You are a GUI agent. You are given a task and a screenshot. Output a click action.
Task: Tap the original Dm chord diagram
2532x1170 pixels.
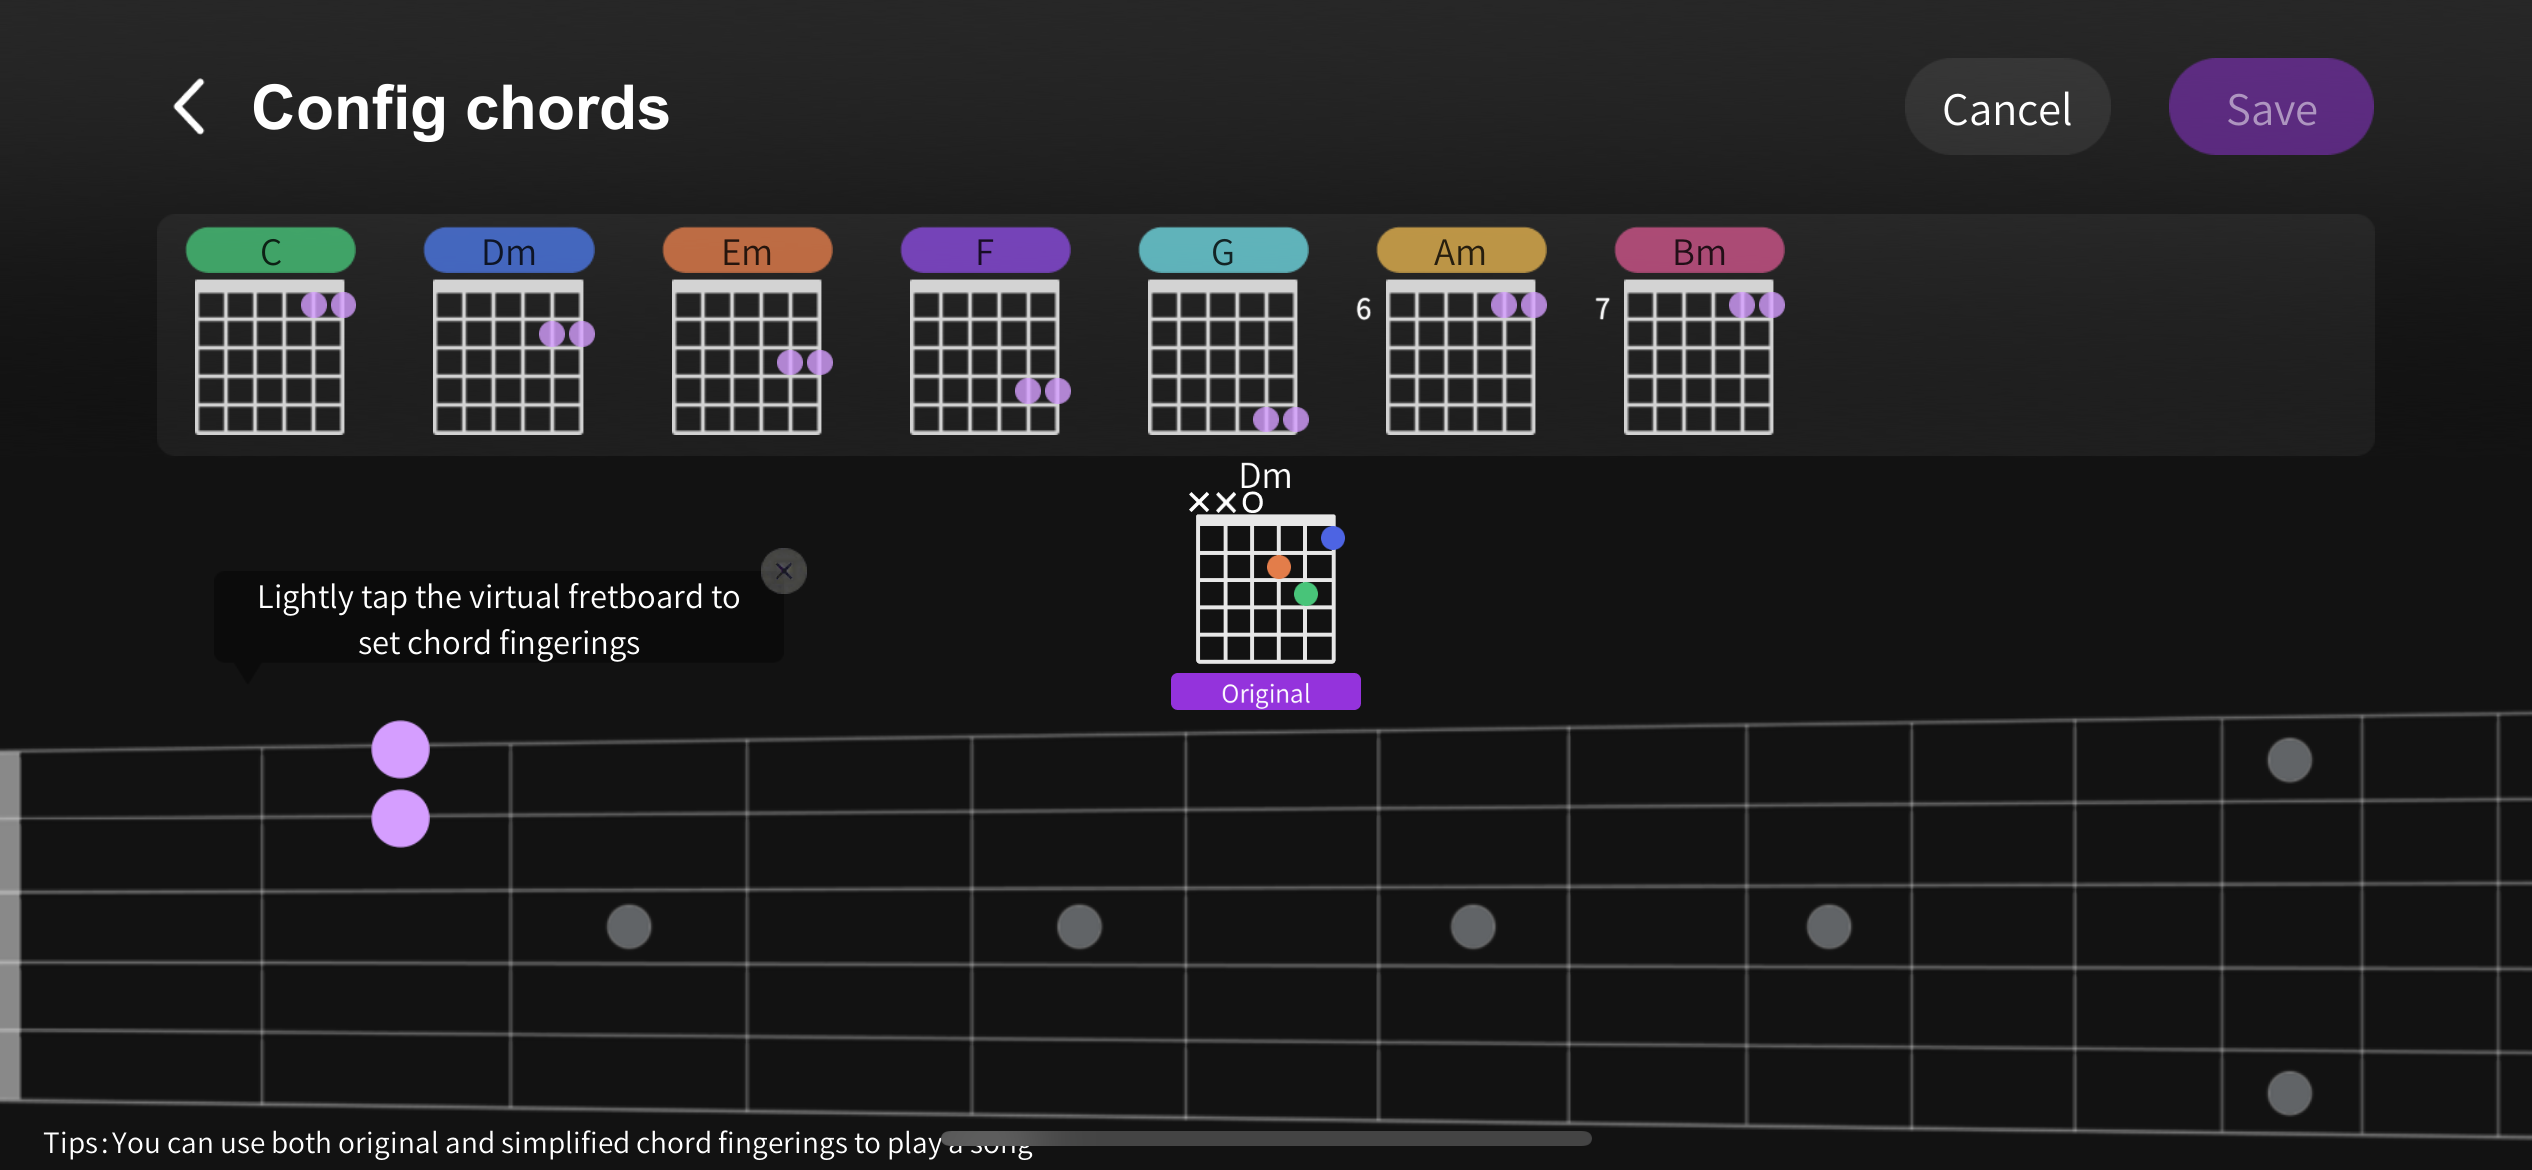click(1265, 590)
